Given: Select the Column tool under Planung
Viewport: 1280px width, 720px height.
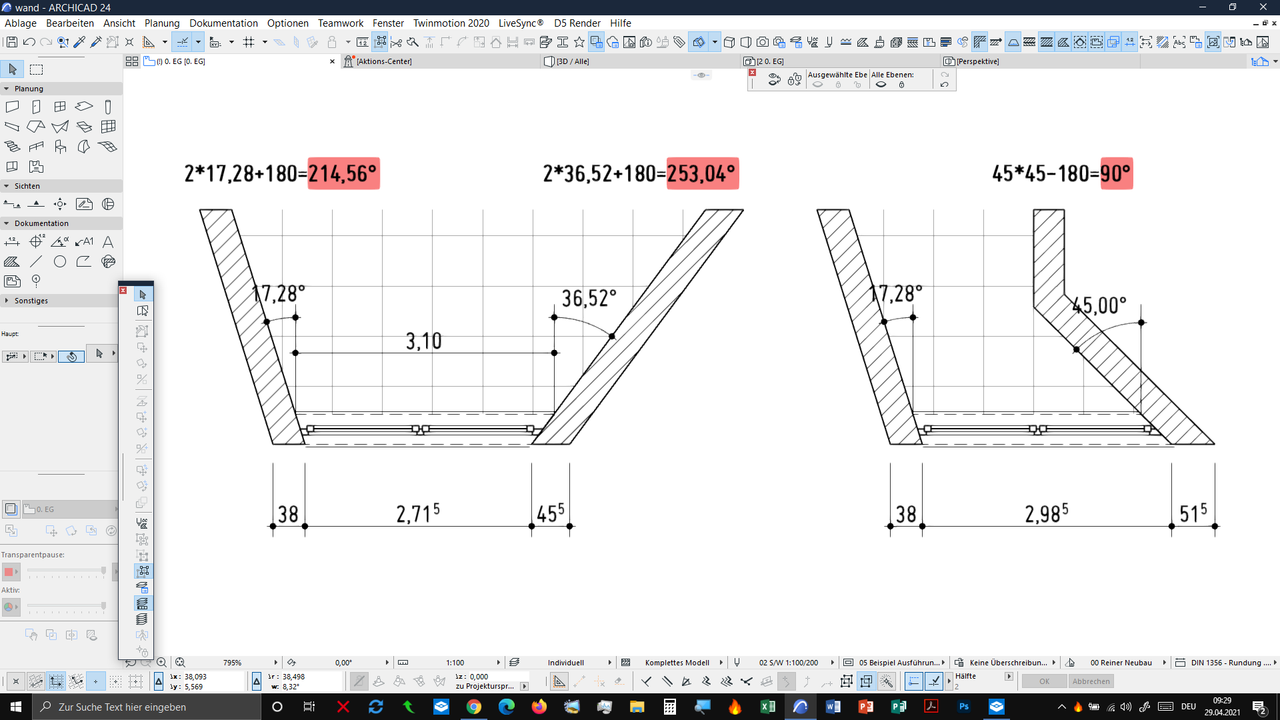Looking at the screenshot, I should pos(108,107).
